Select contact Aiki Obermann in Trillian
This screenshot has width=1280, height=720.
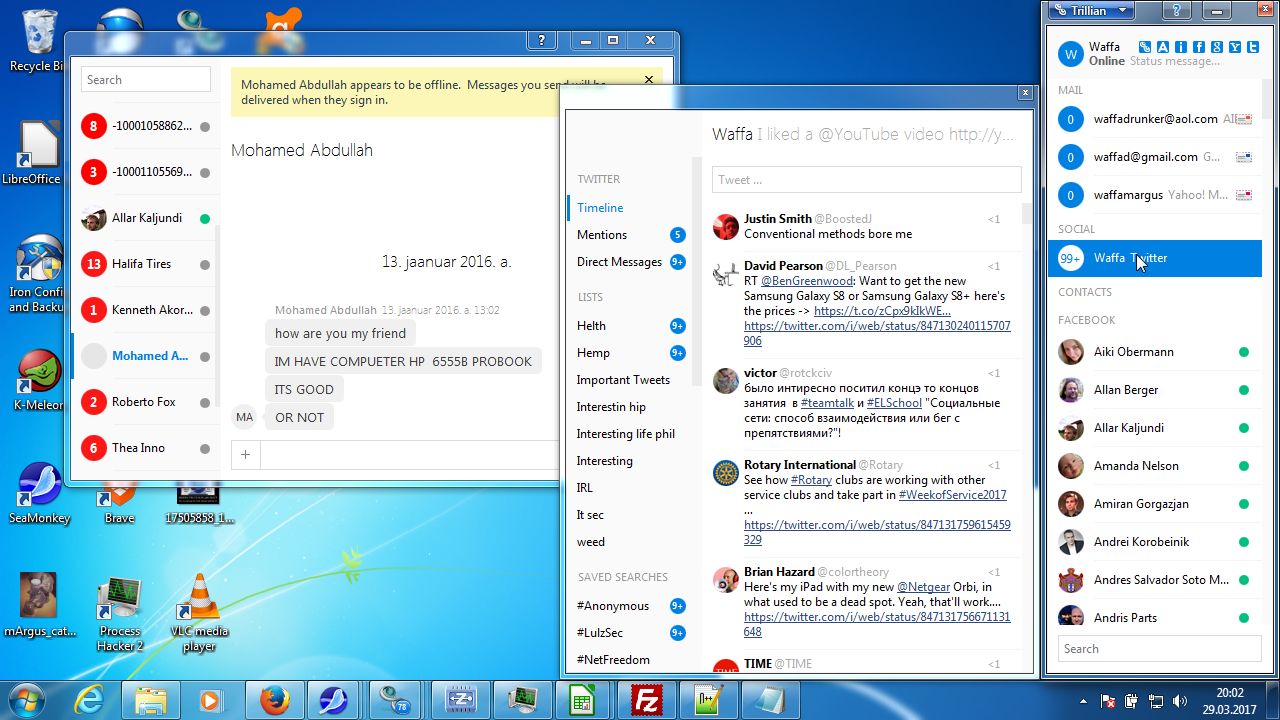coord(1155,352)
